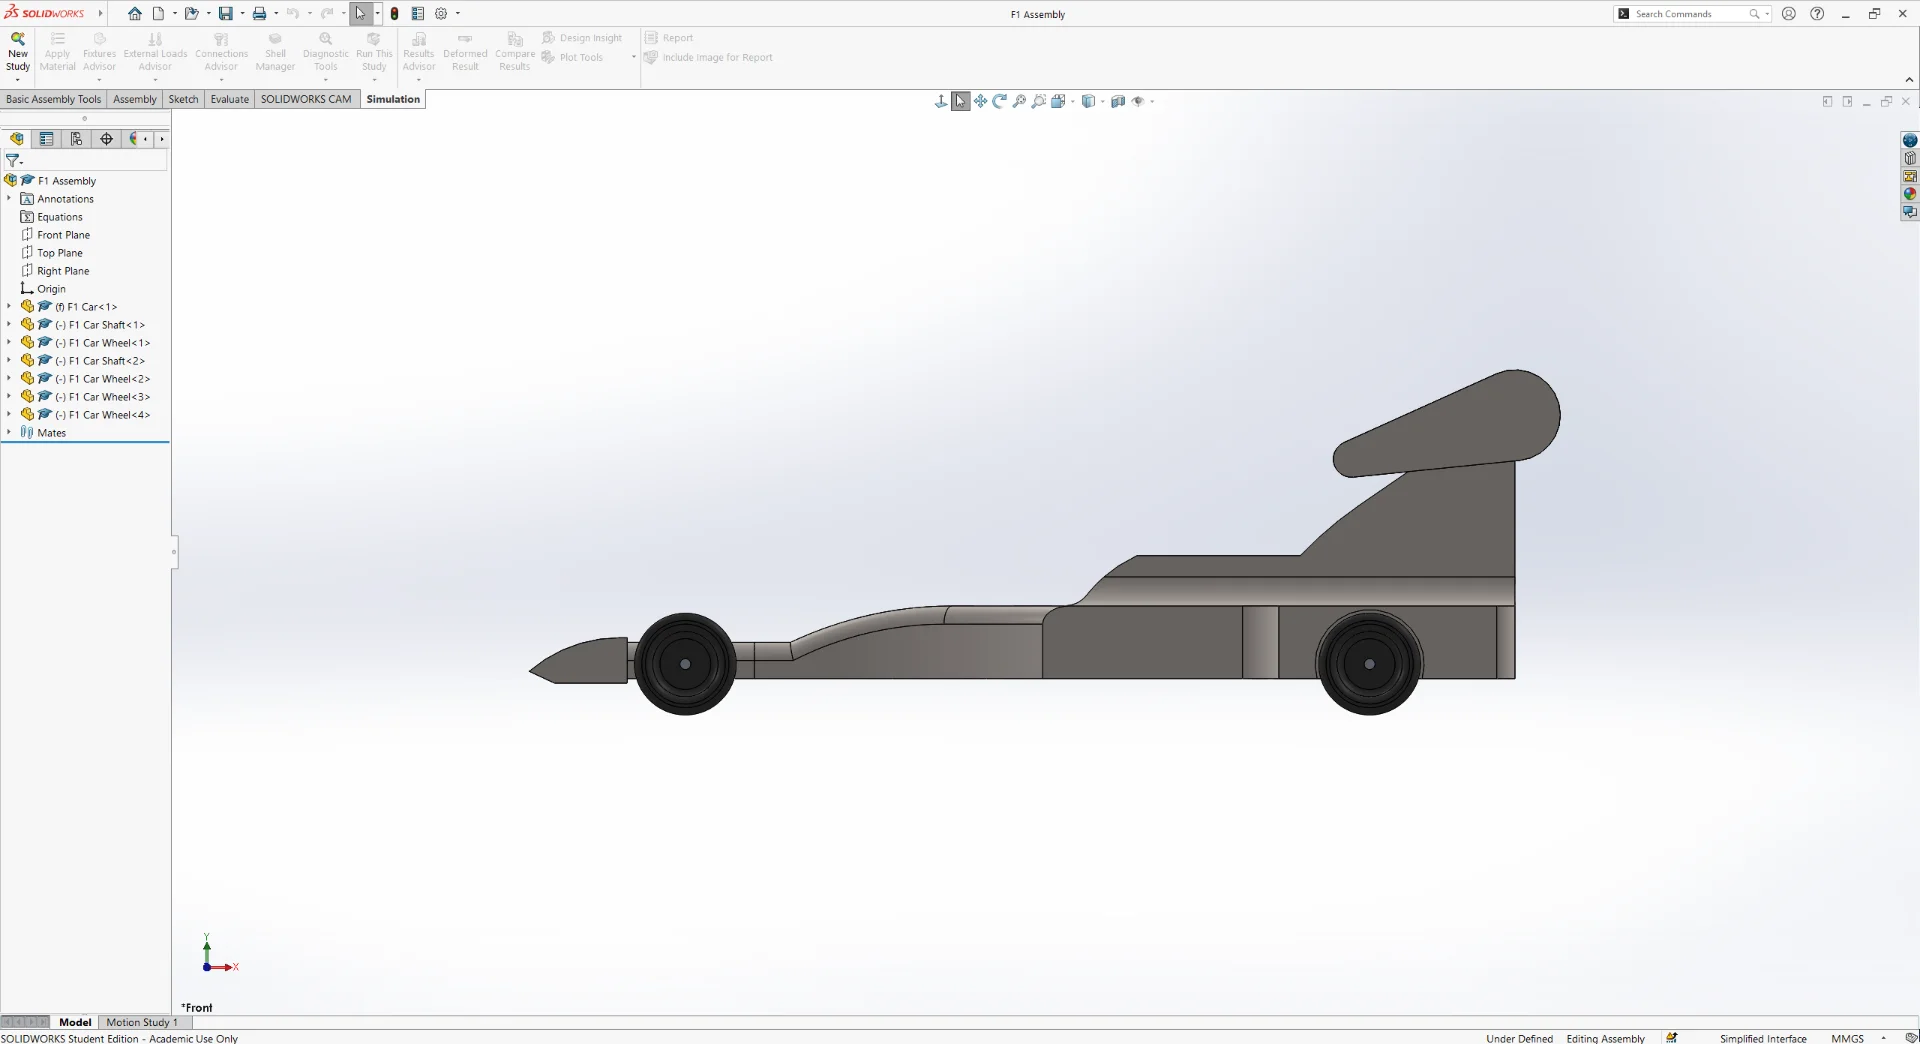Click the Open file icon

click(x=191, y=14)
